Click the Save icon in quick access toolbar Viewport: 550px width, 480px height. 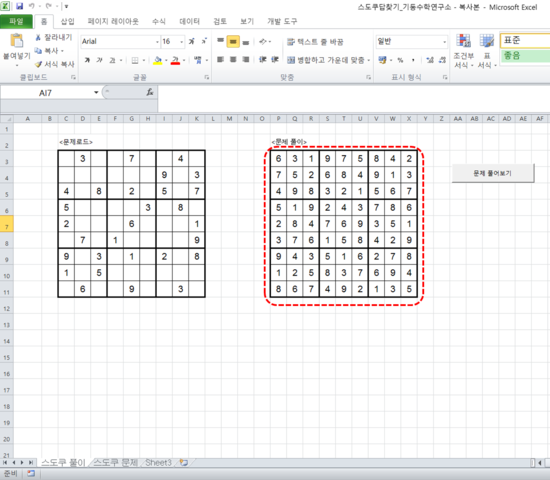point(20,6)
